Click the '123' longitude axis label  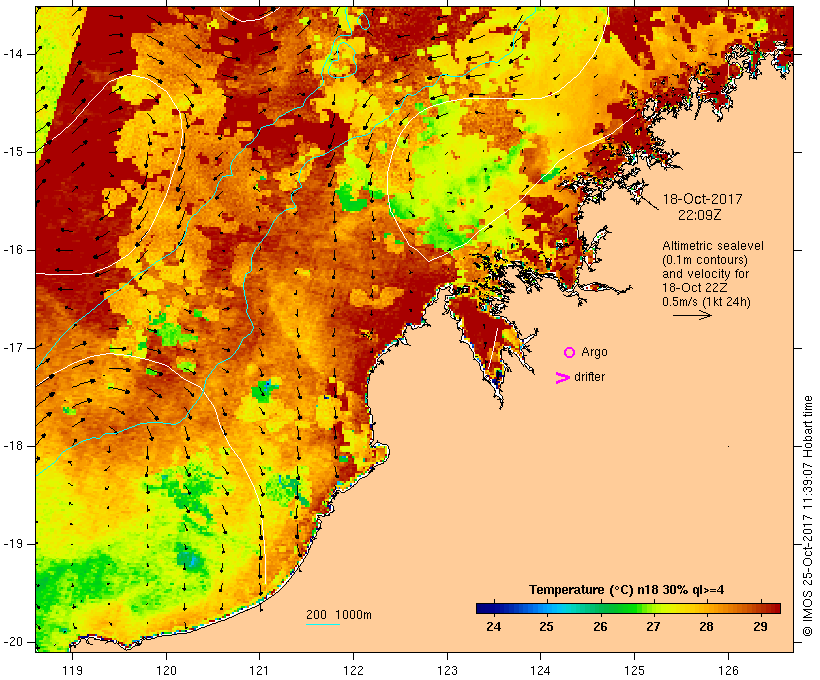point(447,671)
